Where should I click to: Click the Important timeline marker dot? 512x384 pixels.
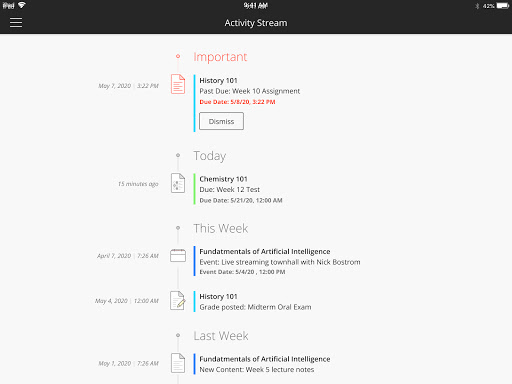tap(178, 56)
